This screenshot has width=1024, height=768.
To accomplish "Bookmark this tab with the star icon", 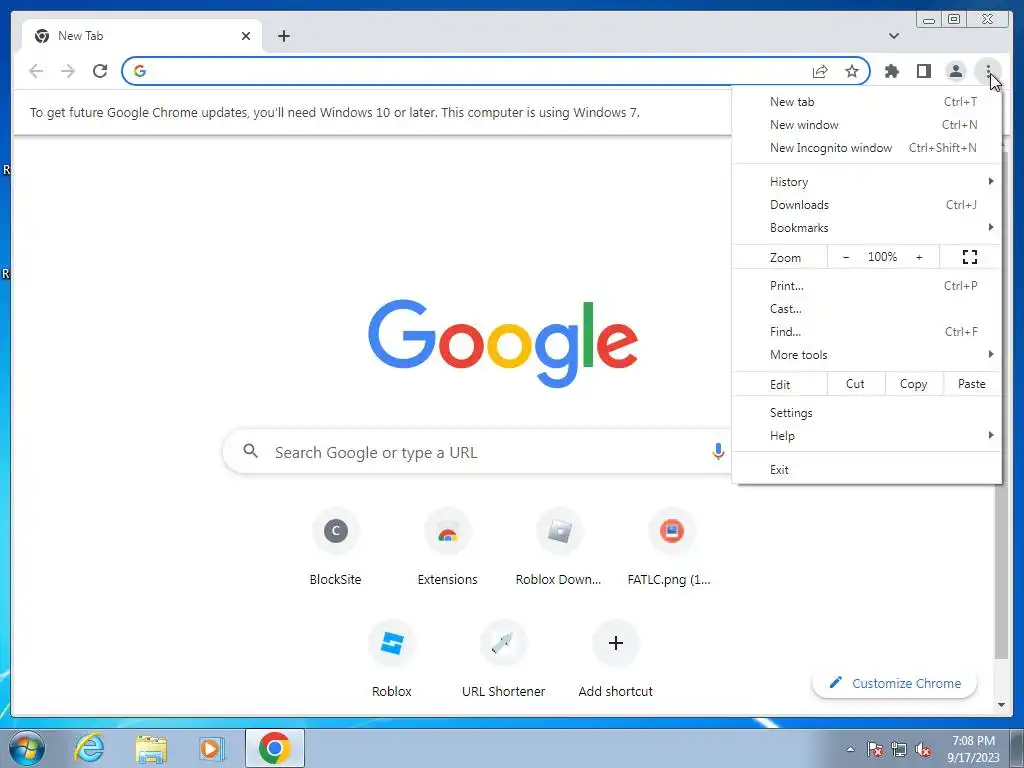I will point(852,71).
